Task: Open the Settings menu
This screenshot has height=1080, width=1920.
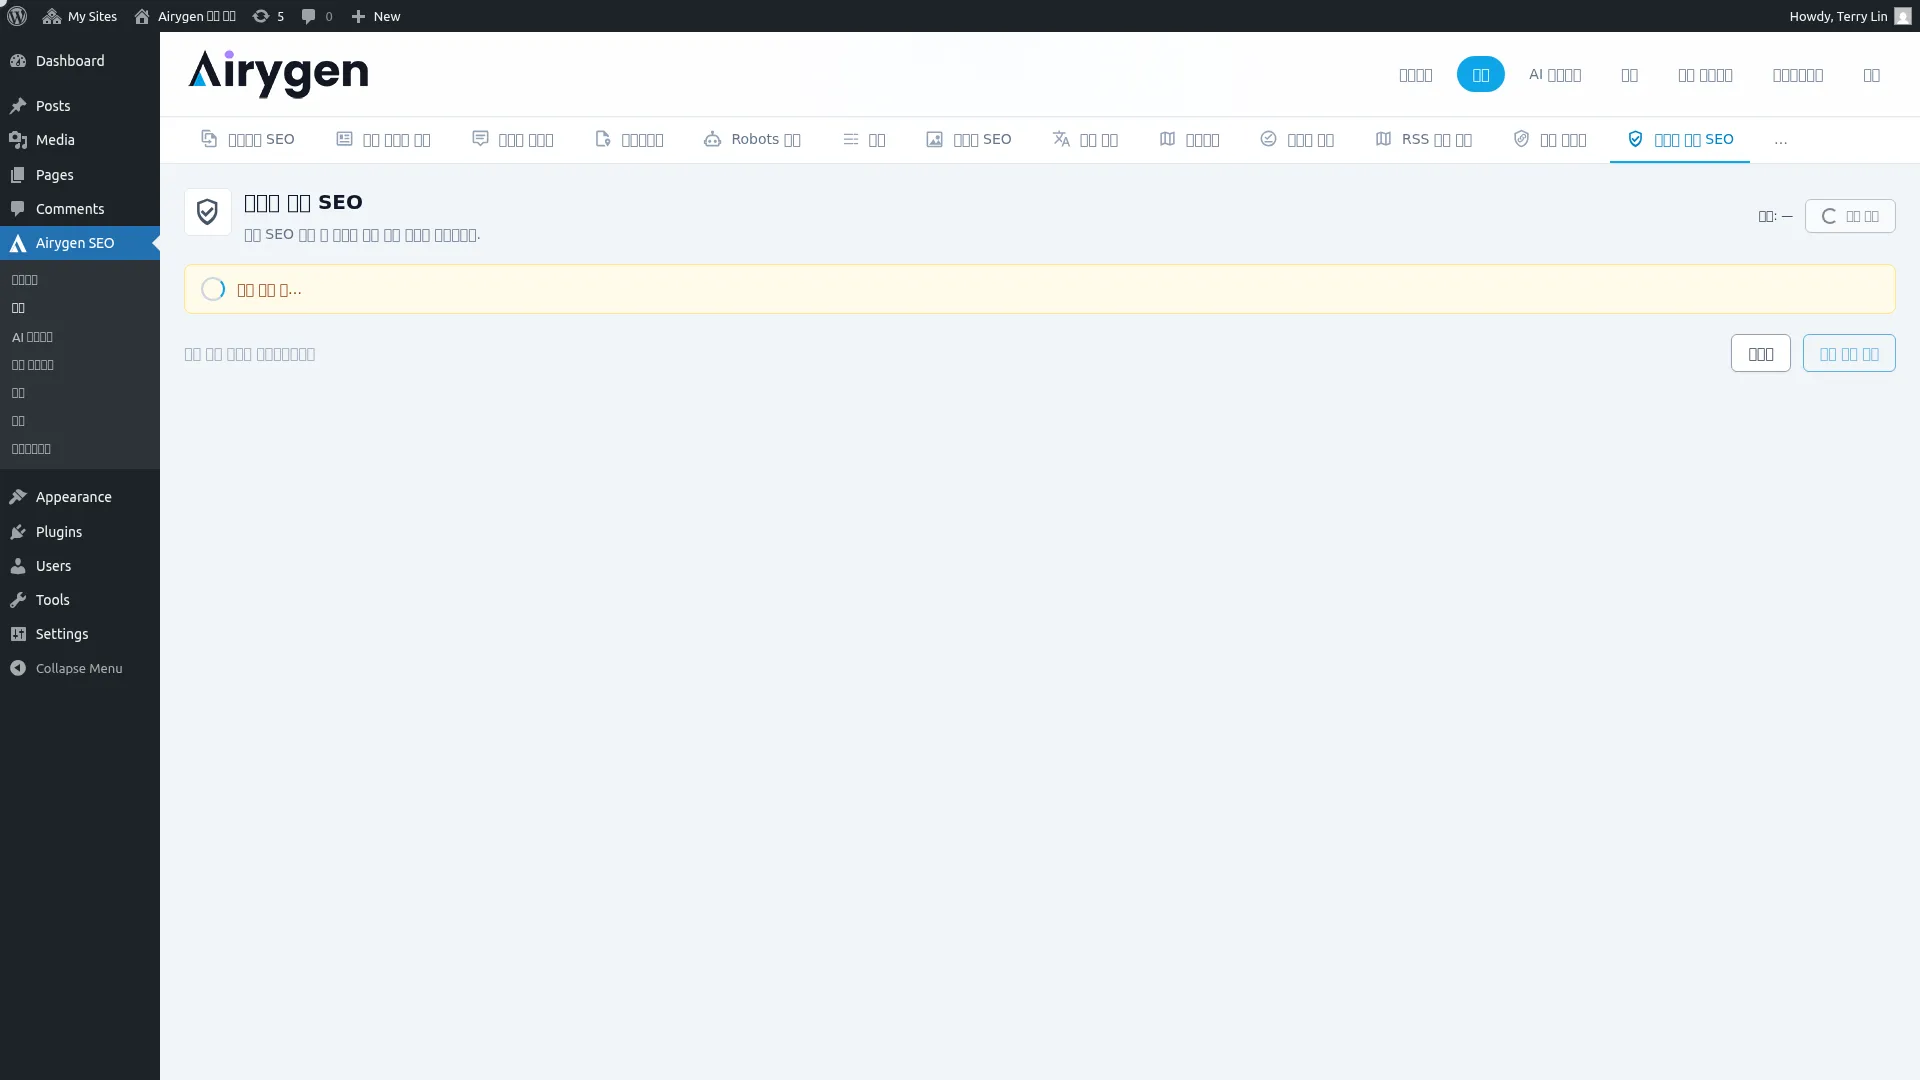Action: pos(80,634)
